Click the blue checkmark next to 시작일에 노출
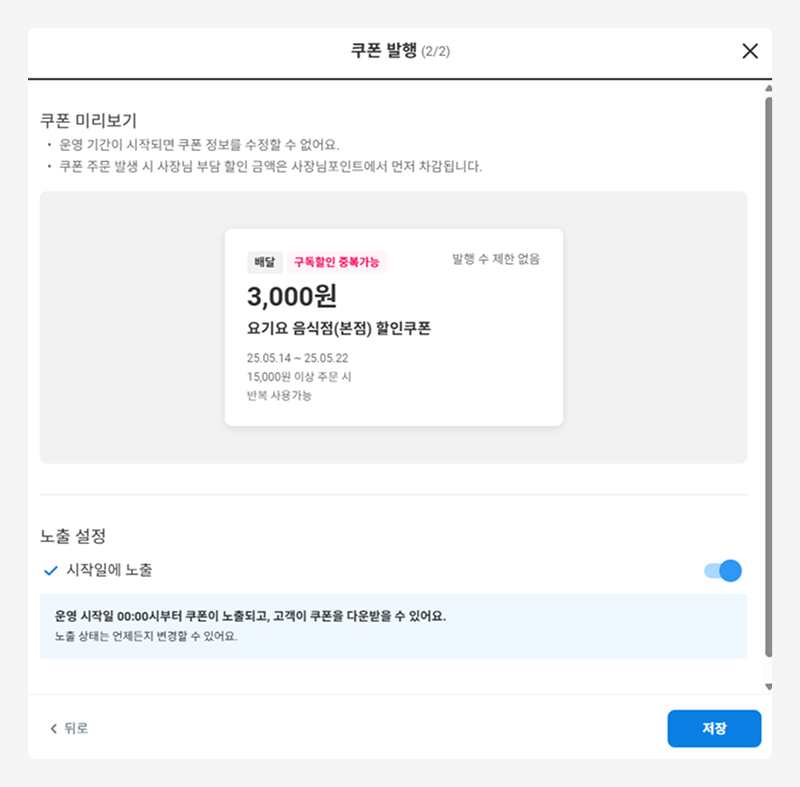800x787 pixels. (51, 570)
